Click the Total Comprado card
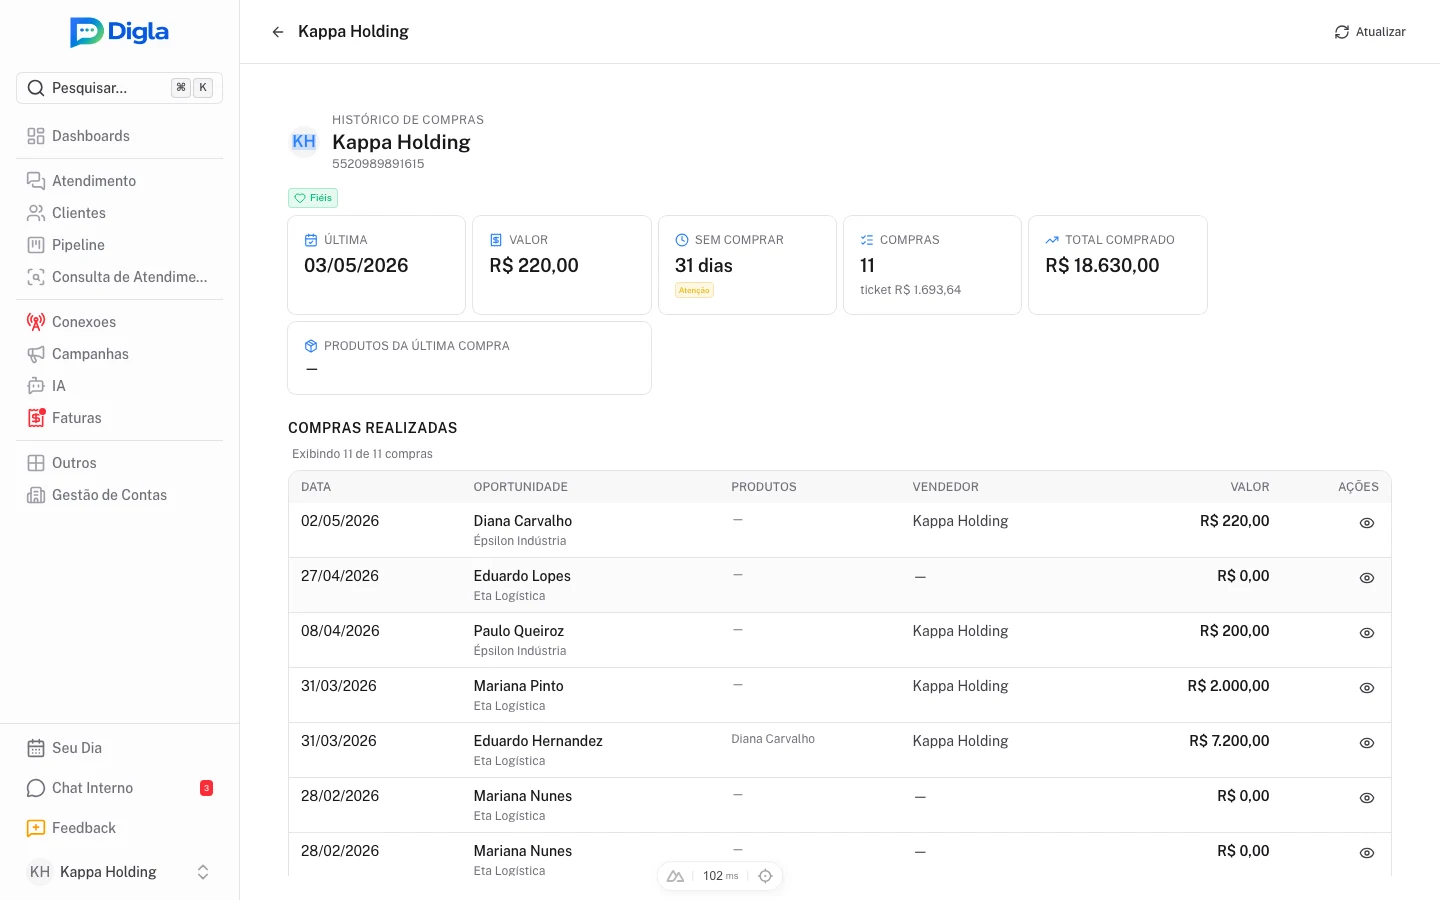The width and height of the screenshot is (1440, 900). [x=1118, y=265]
